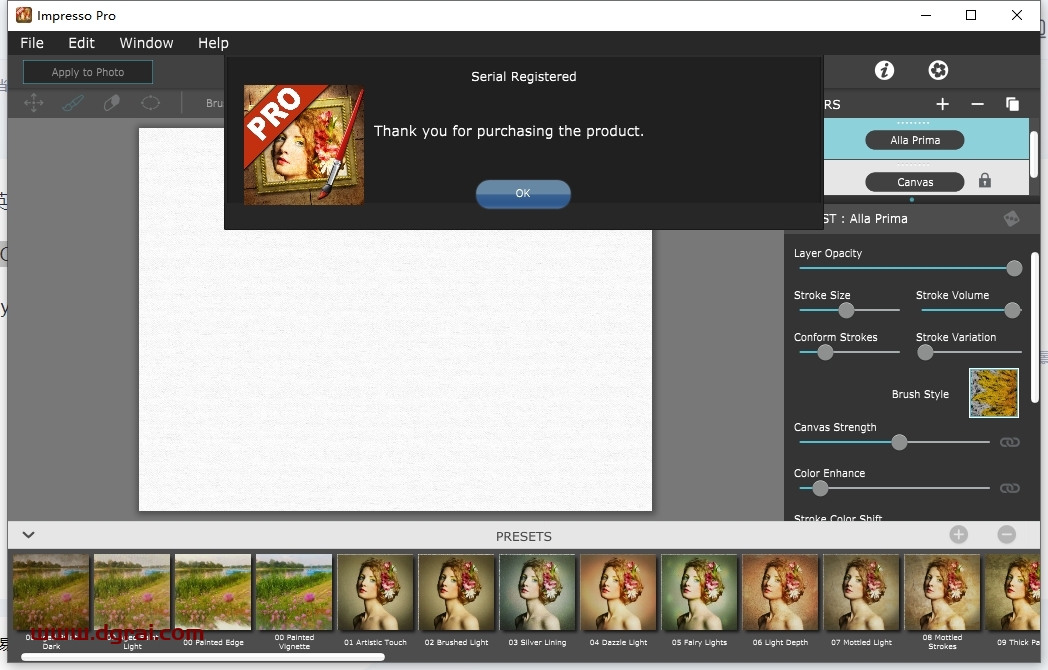Adjust the Canvas Strength slider
Image resolution: width=1048 pixels, height=670 pixels.
[x=894, y=442]
